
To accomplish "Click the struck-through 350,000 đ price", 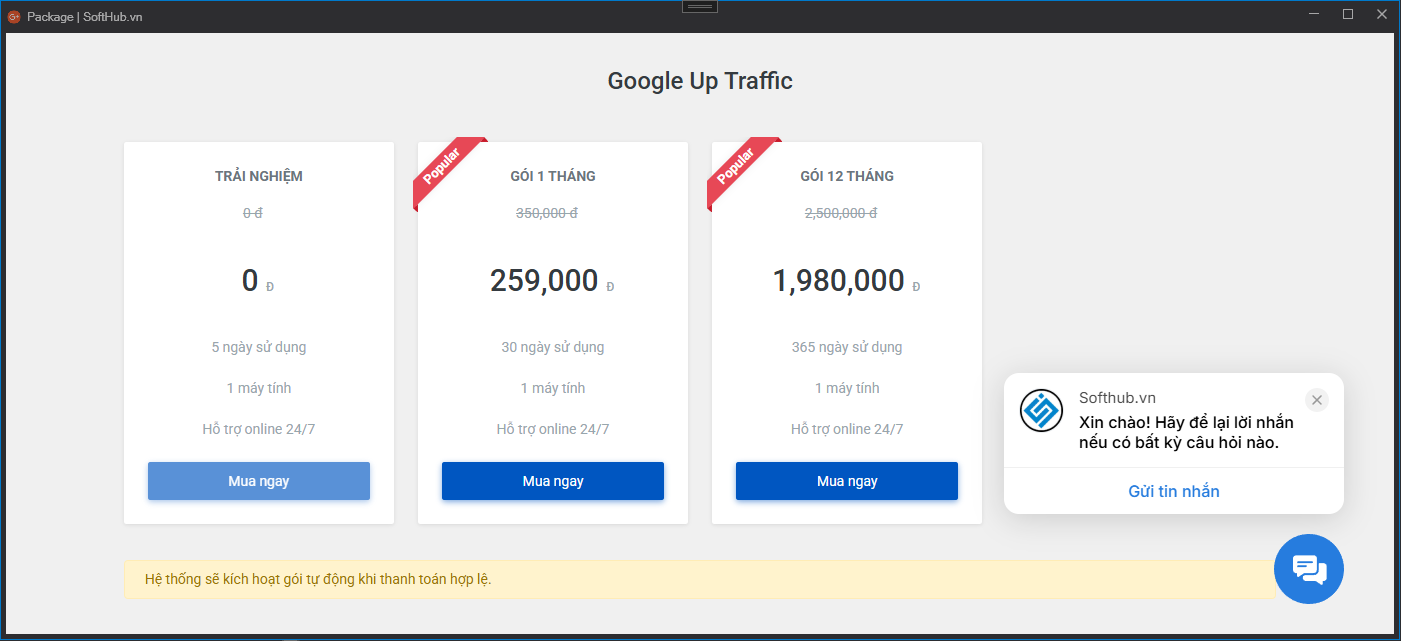I will tap(547, 213).
